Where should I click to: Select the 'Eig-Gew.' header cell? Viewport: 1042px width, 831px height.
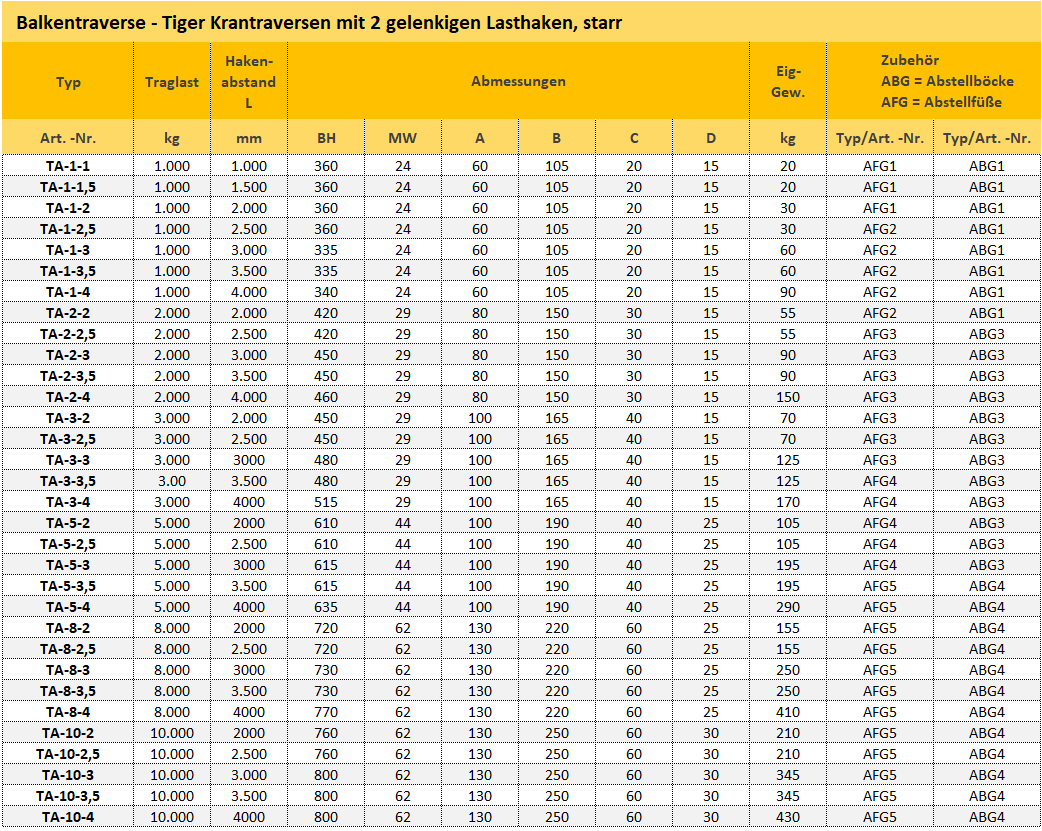point(788,82)
